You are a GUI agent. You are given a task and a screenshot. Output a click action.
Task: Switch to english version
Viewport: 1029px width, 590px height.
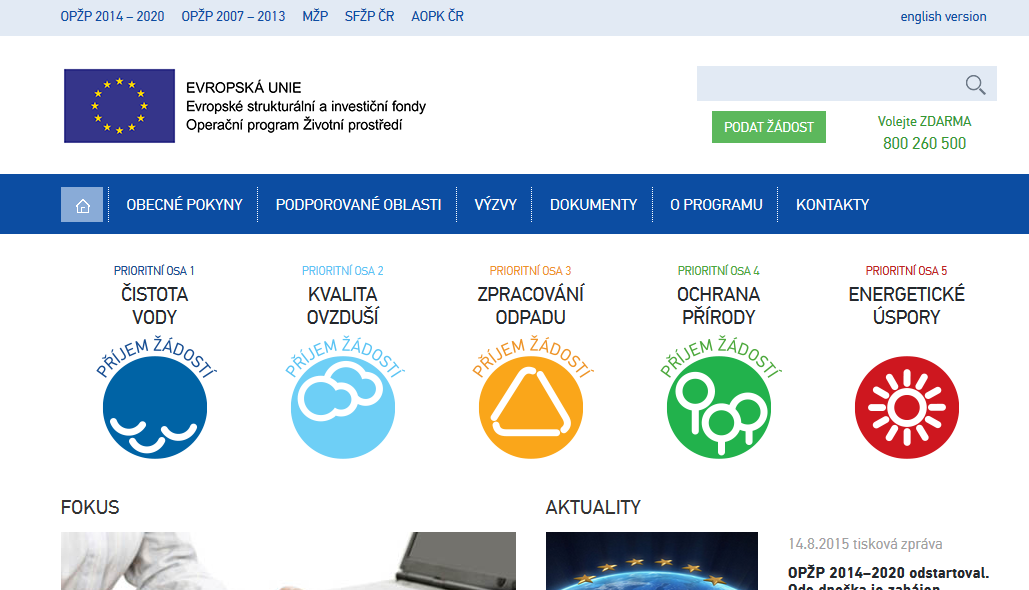point(943,16)
